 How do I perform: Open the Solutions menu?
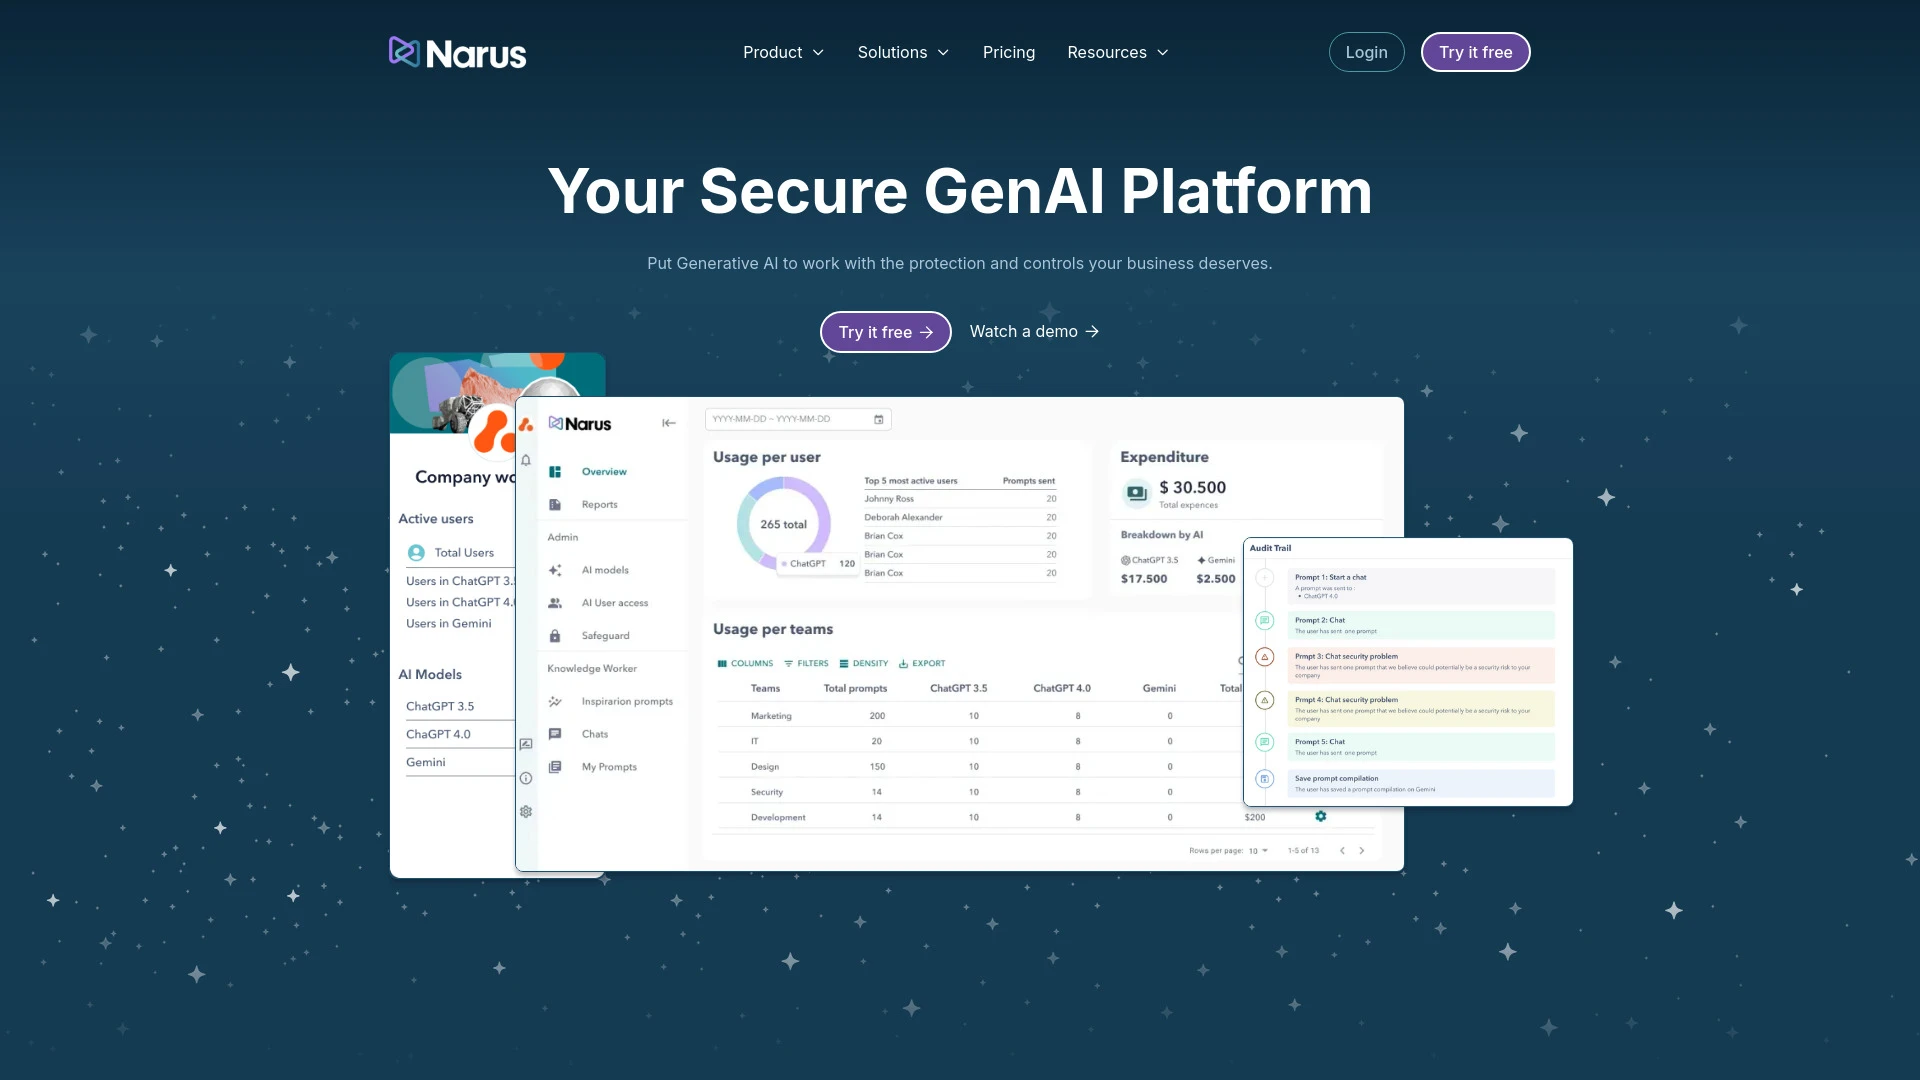coord(902,52)
